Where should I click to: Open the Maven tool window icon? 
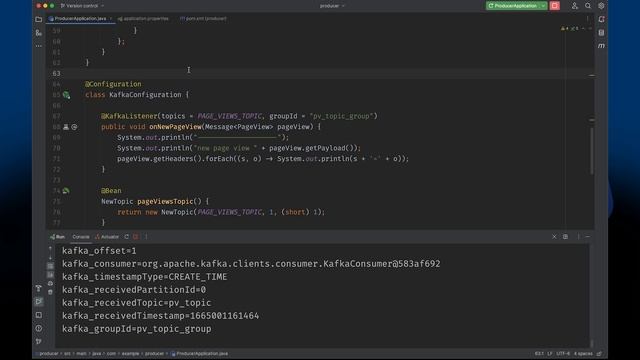601,46
